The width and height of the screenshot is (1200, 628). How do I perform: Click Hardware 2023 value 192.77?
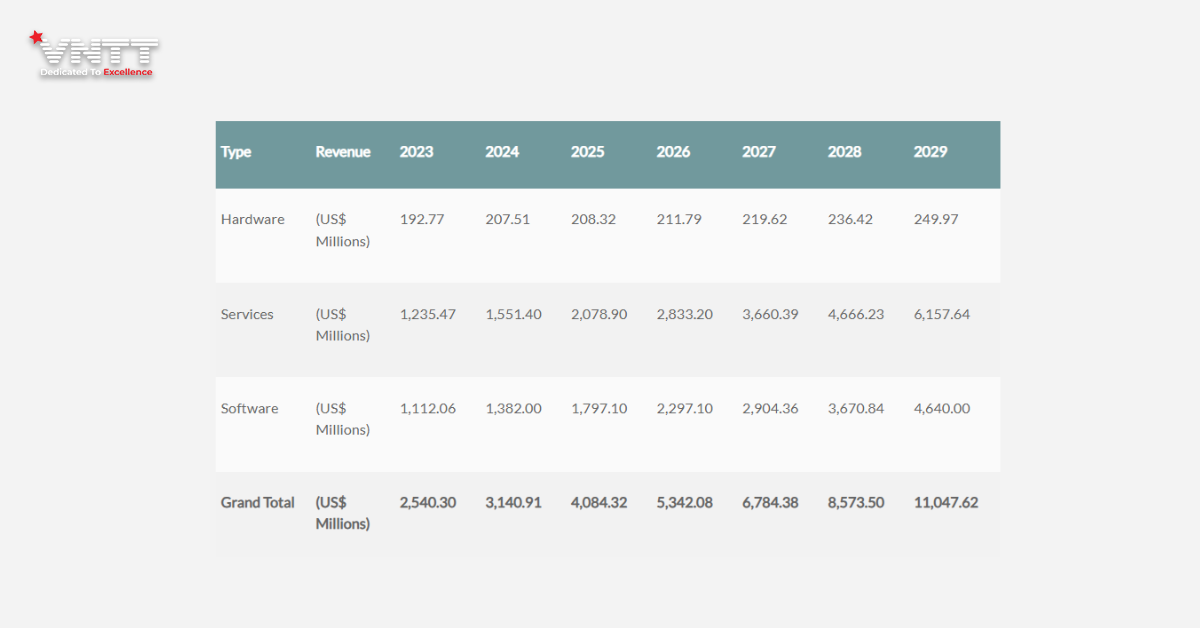tap(422, 219)
